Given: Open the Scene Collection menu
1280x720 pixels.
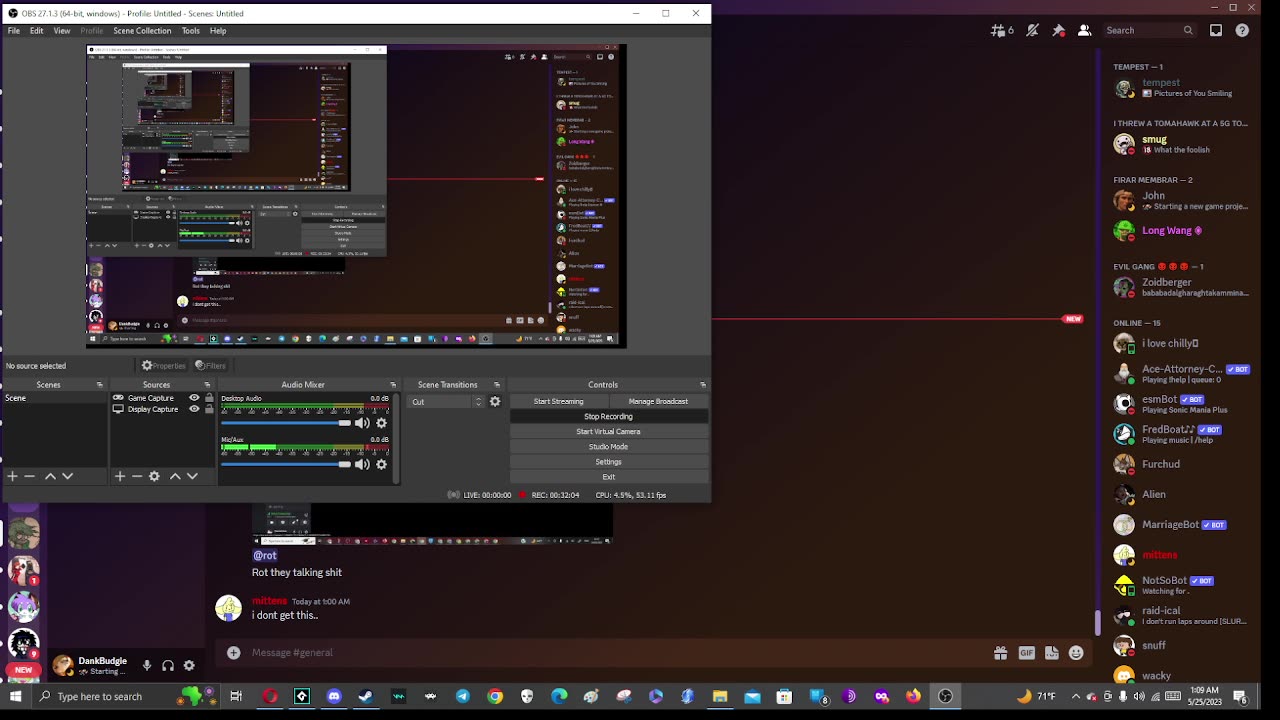Looking at the screenshot, I should pos(142,31).
